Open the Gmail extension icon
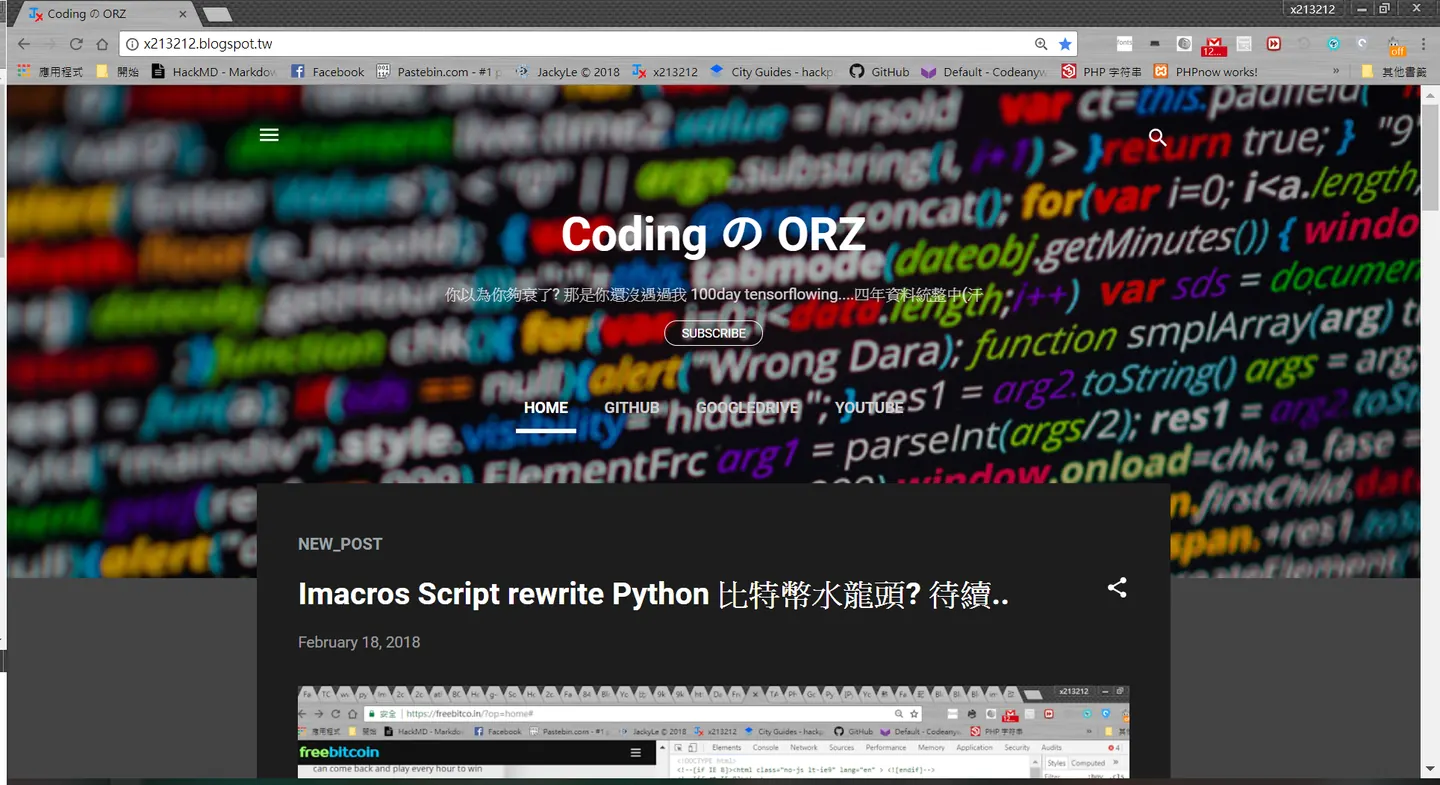Viewport: 1440px width, 785px height. (1213, 44)
